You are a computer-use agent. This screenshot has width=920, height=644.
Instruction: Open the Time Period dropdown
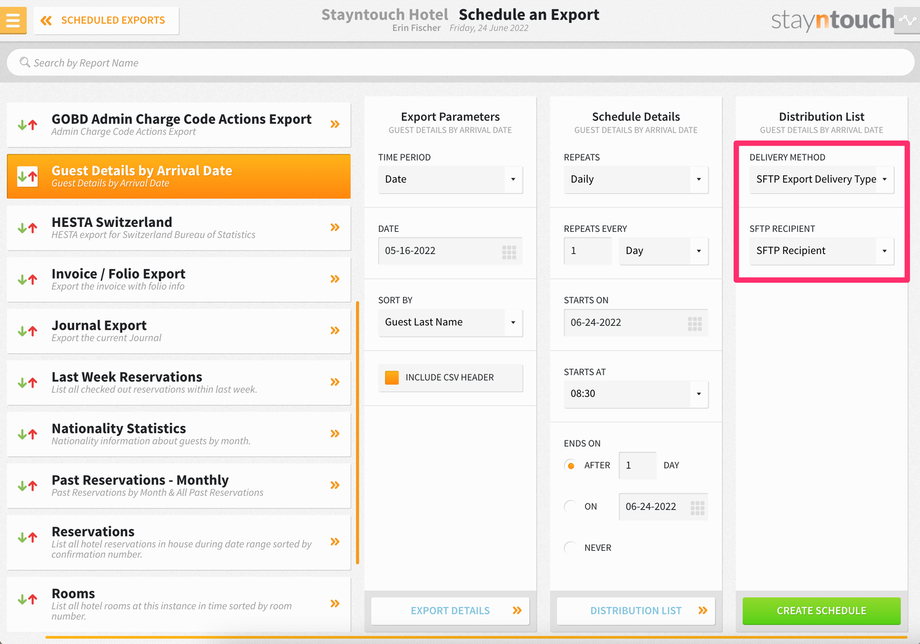[x=450, y=179]
